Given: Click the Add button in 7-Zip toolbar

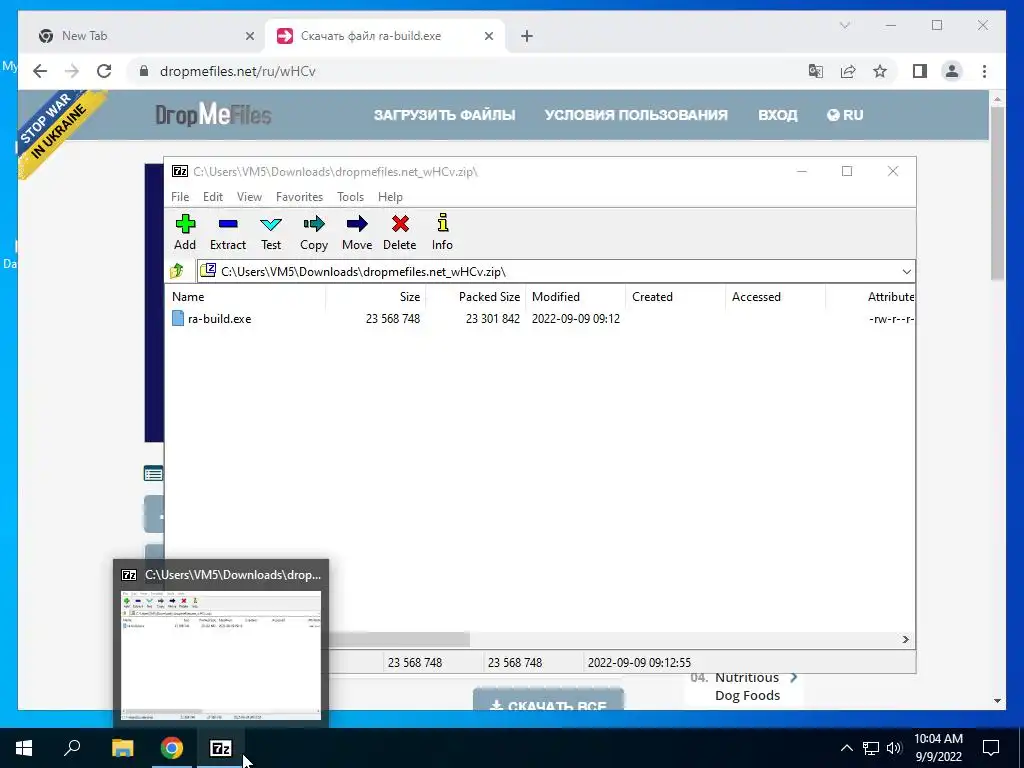Looking at the screenshot, I should point(185,232).
